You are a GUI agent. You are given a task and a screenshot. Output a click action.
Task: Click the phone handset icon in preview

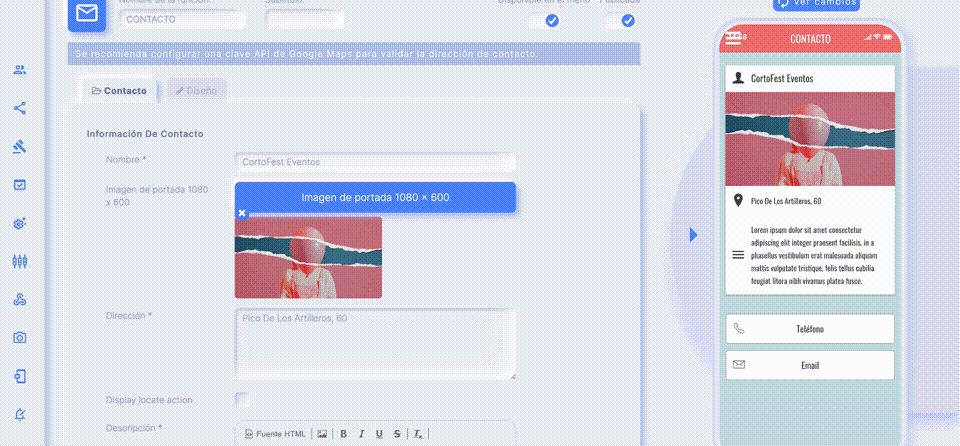tap(739, 328)
